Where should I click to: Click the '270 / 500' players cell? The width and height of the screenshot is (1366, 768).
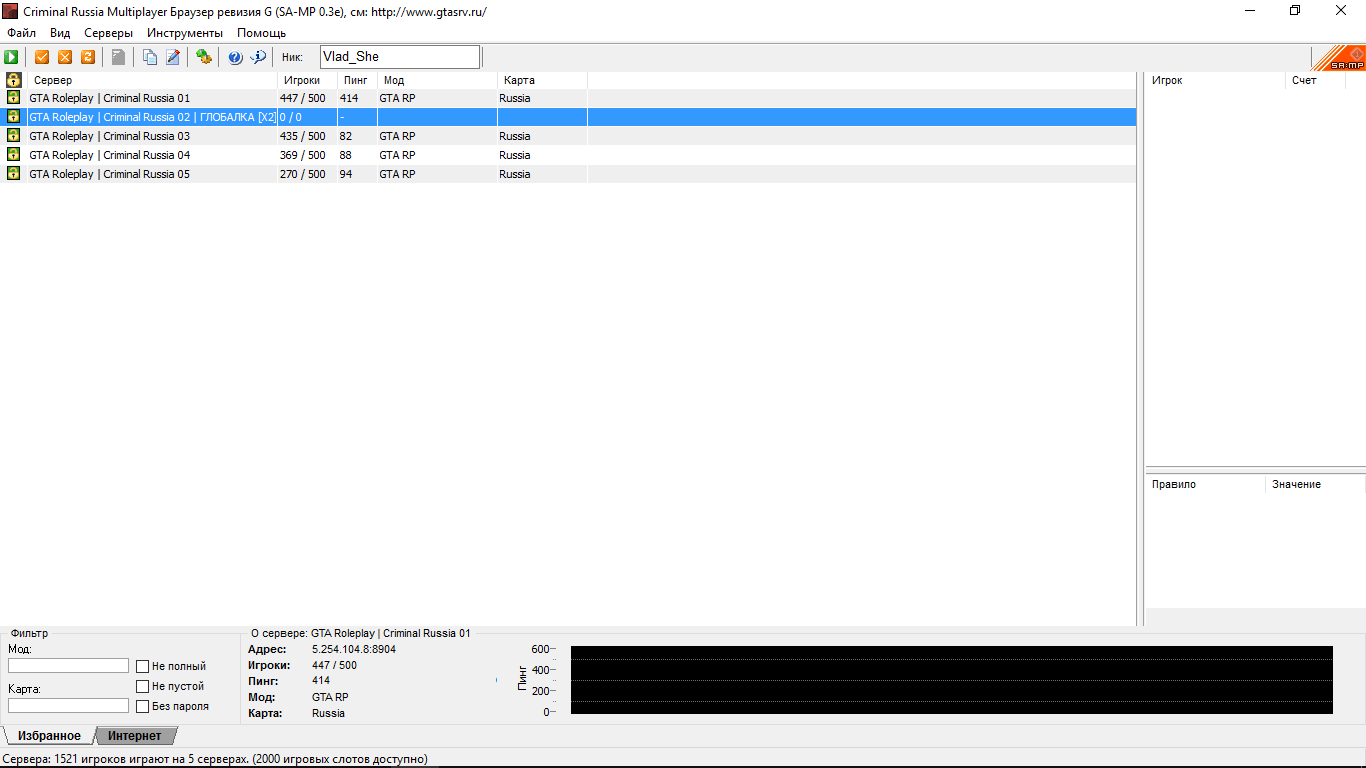click(x=302, y=174)
